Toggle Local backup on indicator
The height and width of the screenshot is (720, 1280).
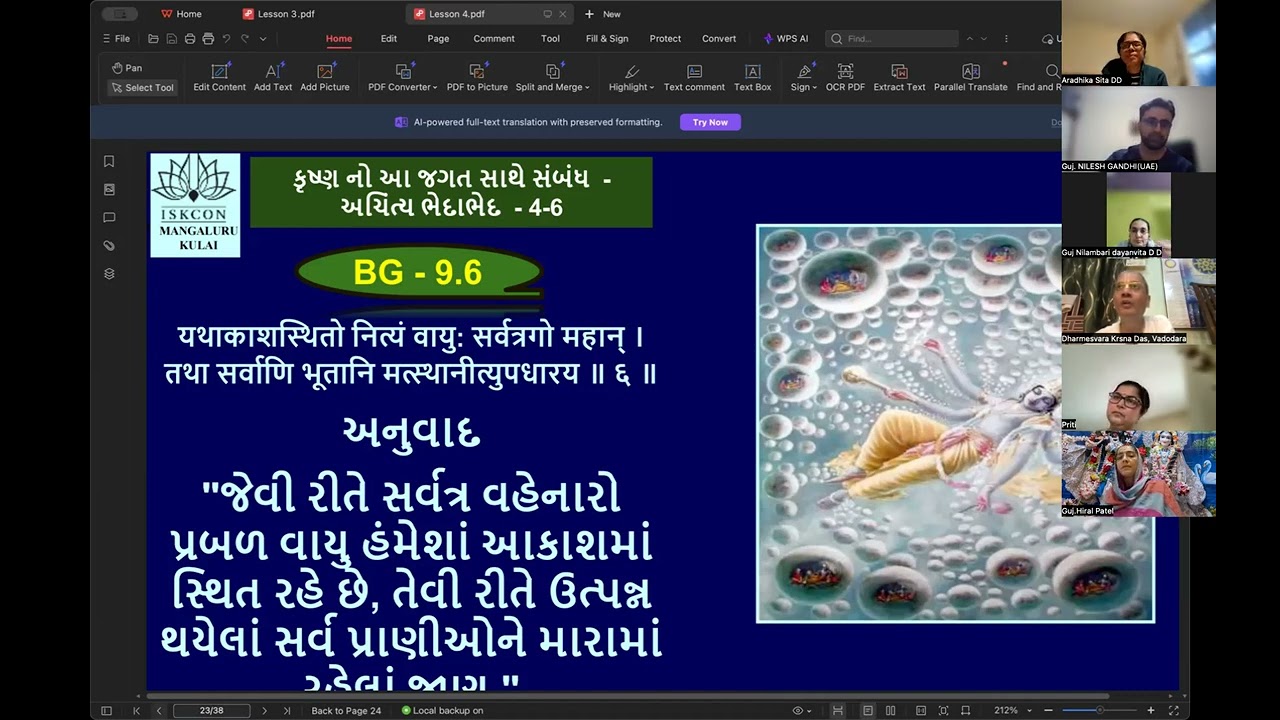click(442, 710)
